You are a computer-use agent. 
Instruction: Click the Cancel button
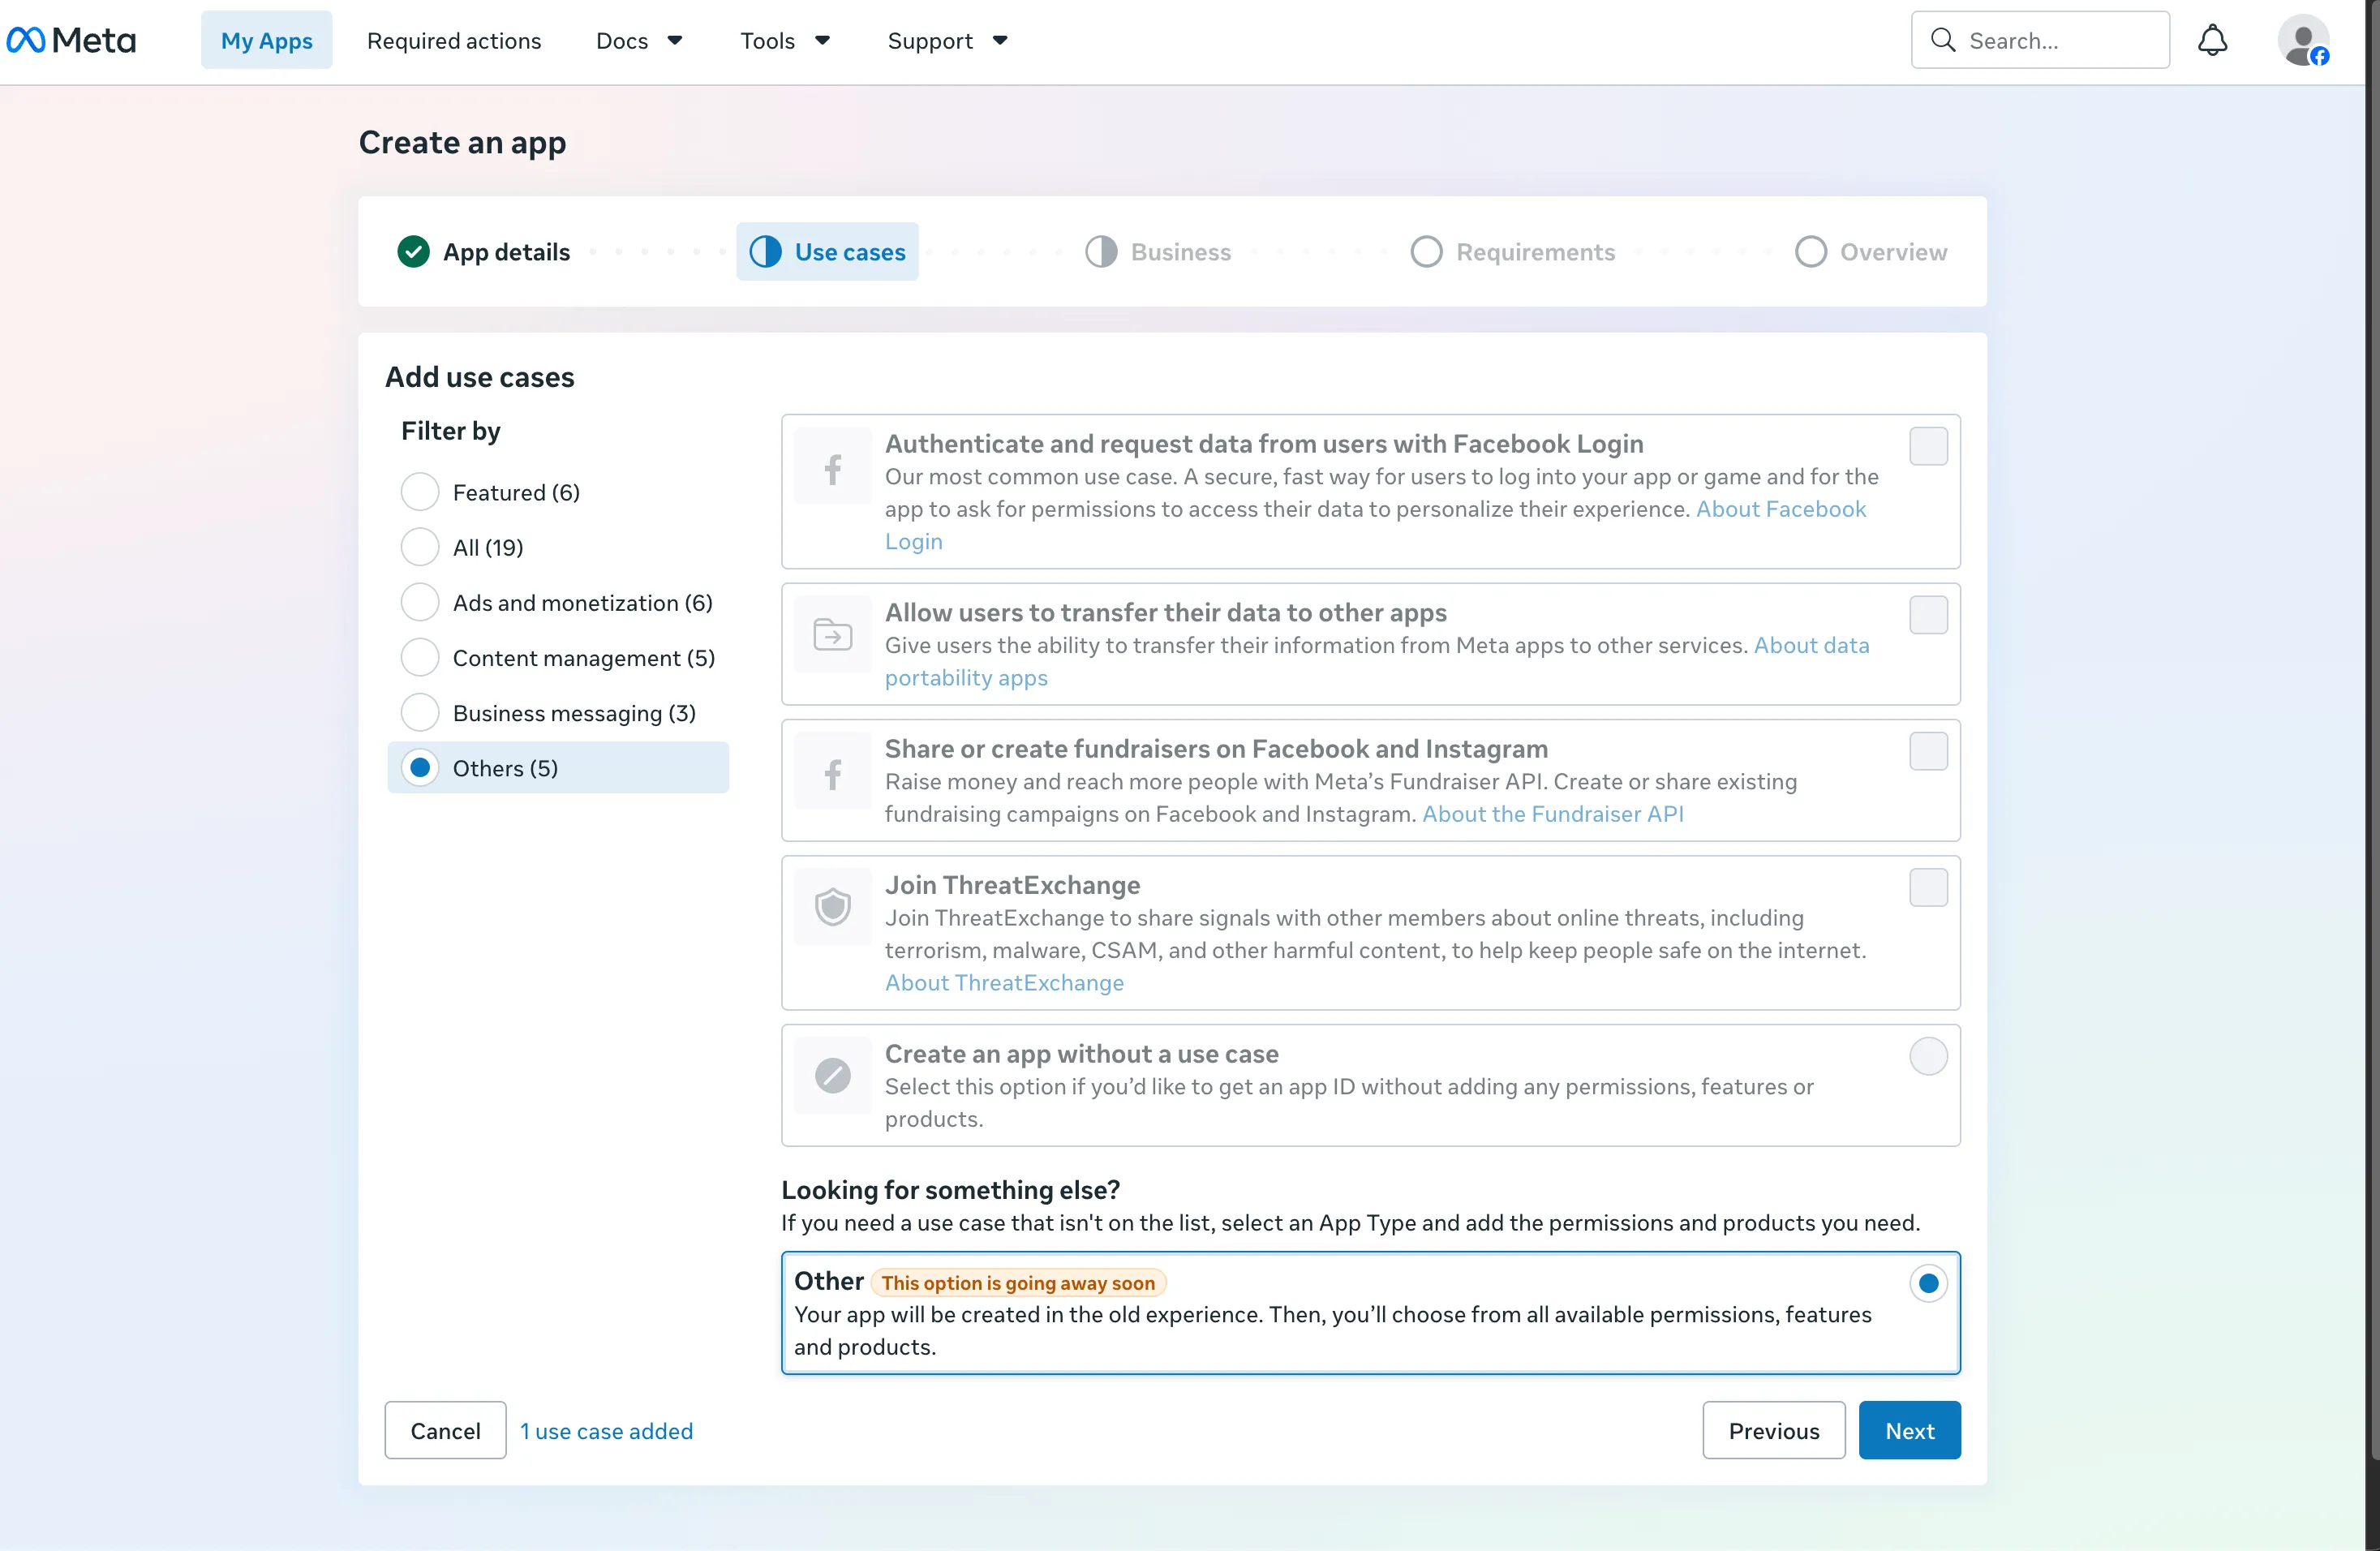pyautogui.click(x=445, y=1430)
